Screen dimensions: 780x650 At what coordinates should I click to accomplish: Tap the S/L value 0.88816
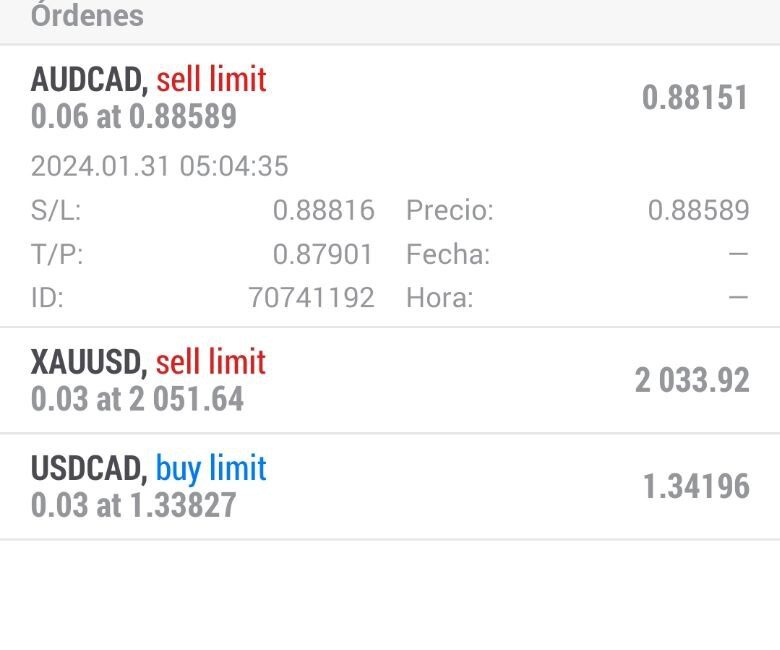pos(323,211)
